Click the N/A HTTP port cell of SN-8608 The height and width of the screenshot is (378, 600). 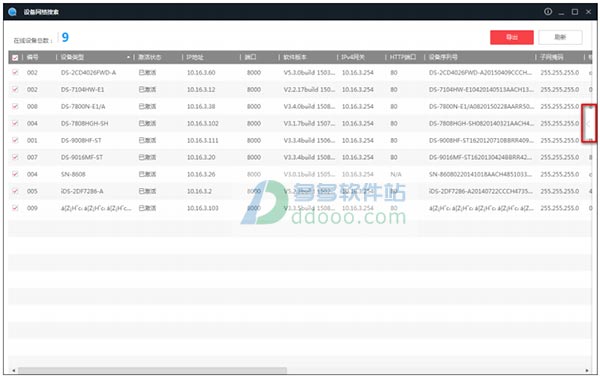click(x=396, y=174)
